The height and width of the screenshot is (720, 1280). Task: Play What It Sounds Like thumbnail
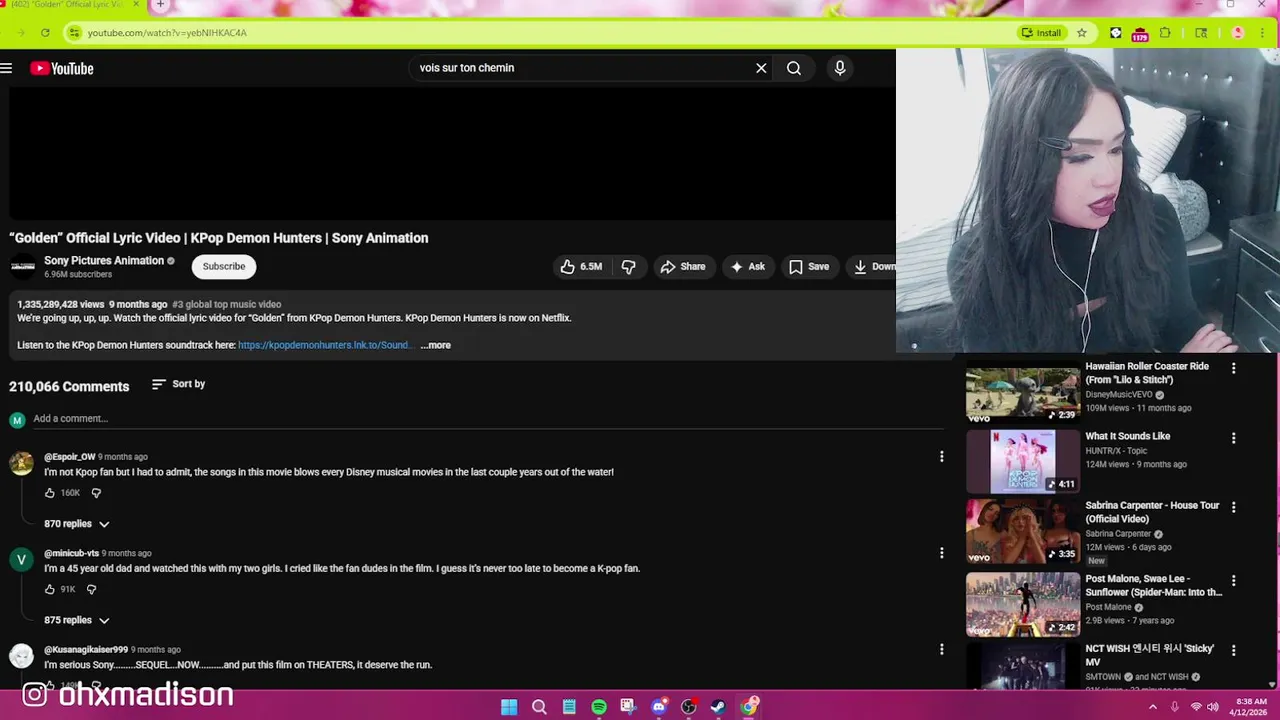[x=1023, y=462]
